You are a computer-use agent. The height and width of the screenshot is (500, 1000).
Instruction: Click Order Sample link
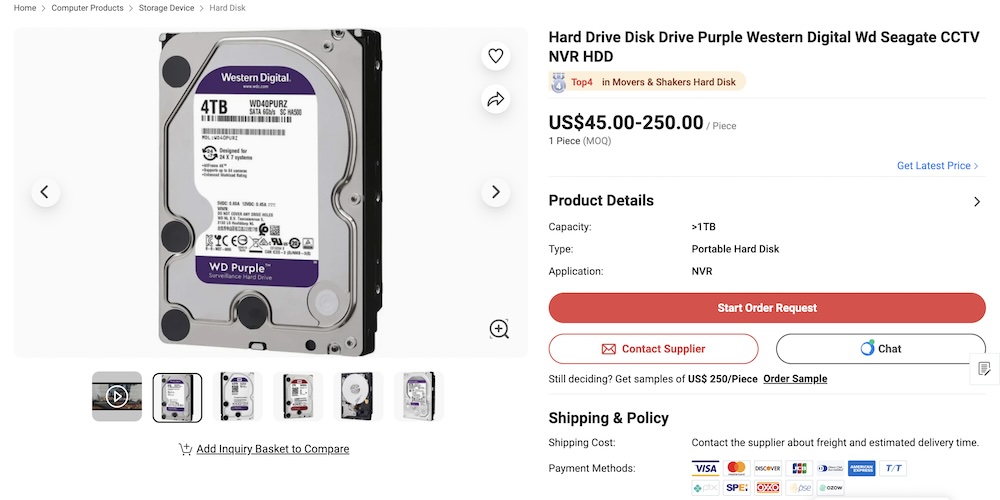795,379
